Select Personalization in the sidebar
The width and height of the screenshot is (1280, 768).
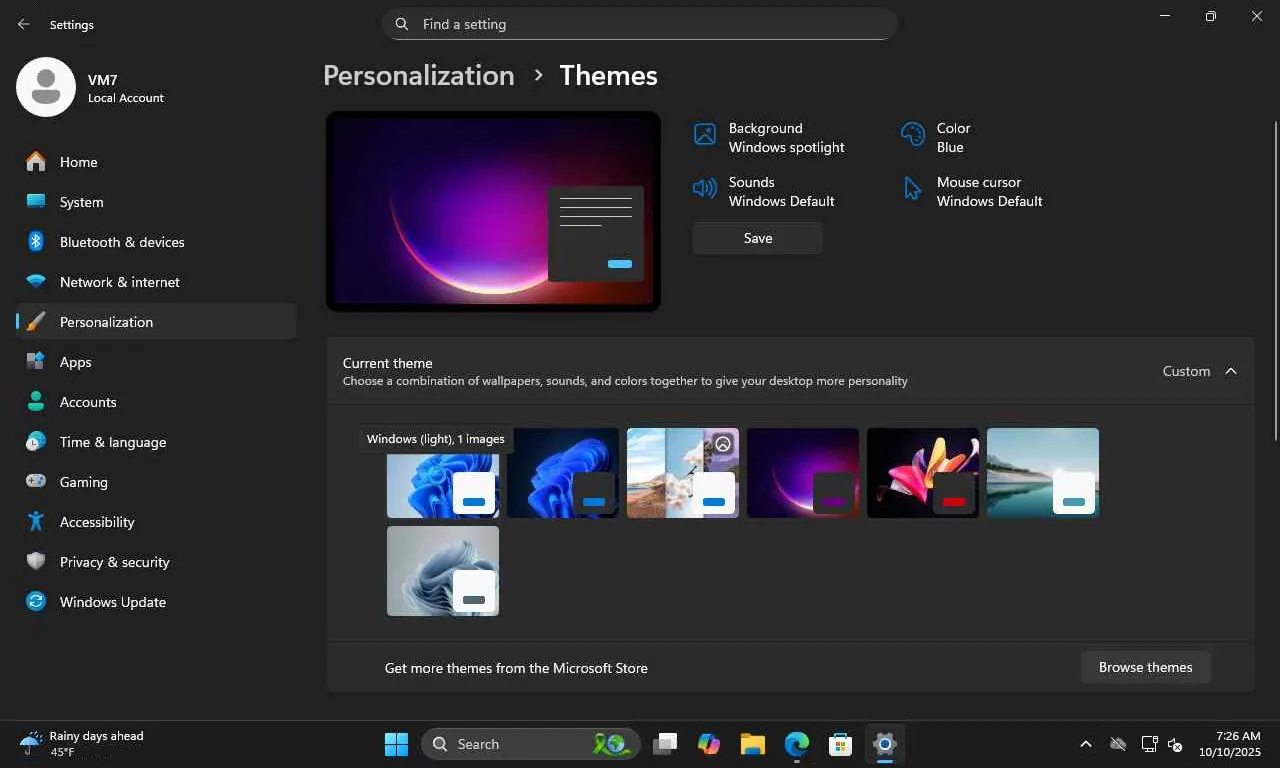pyautogui.click(x=156, y=322)
